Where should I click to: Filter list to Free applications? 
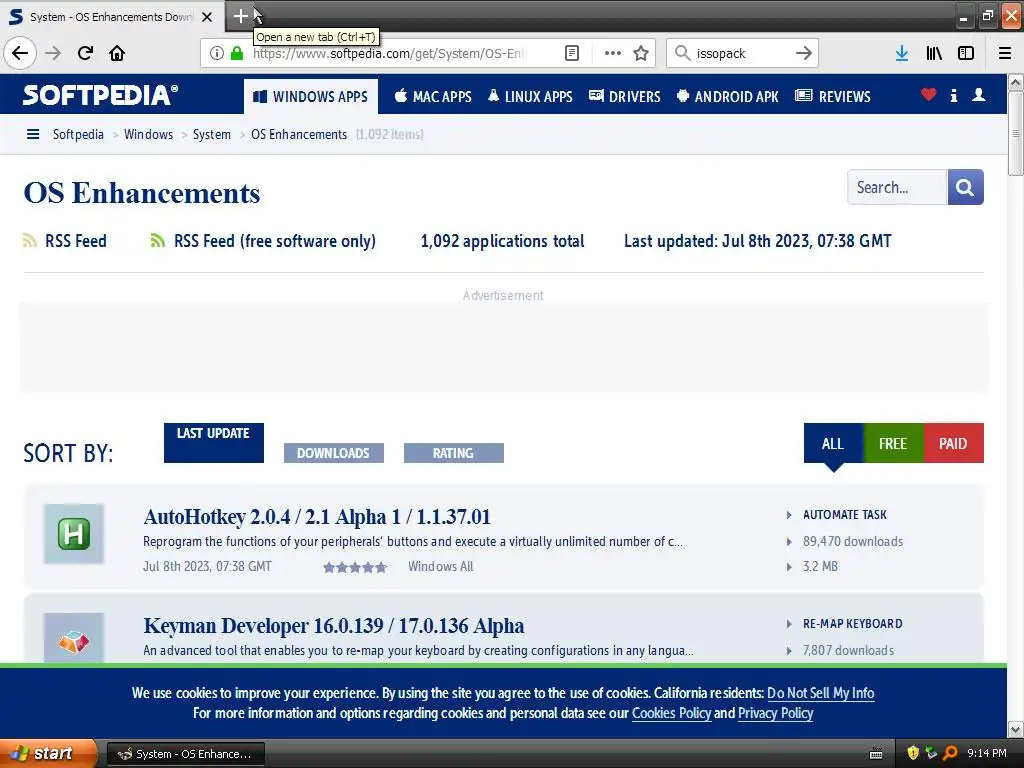pos(893,443)
